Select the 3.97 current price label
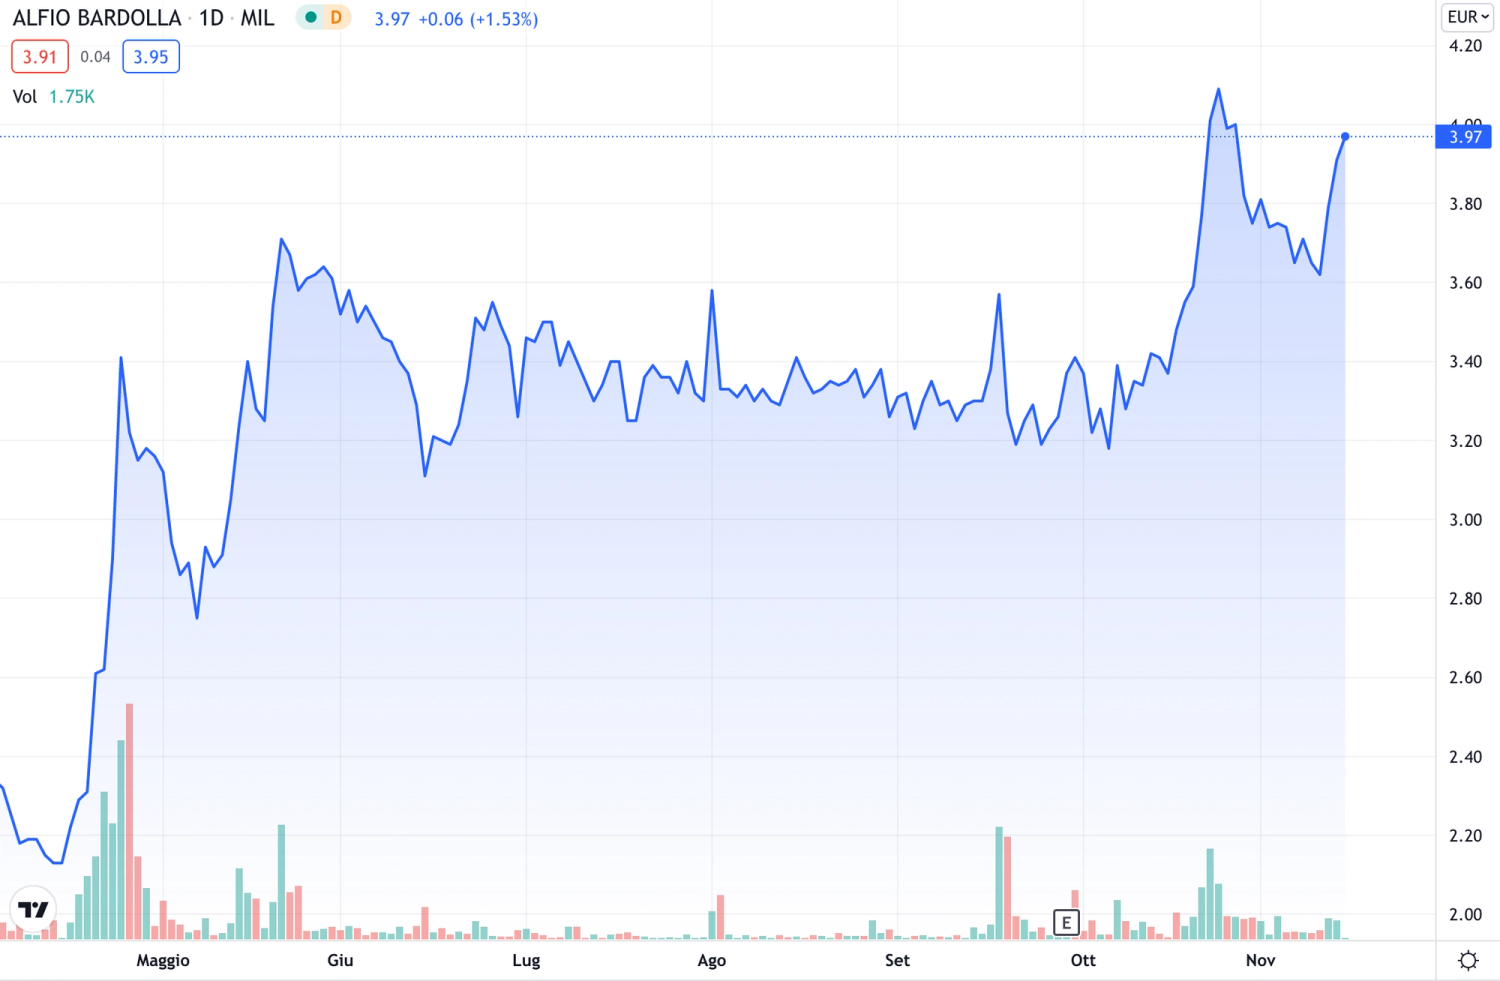Screen dimensions: 1500x981 click(x=1464, y=137)
